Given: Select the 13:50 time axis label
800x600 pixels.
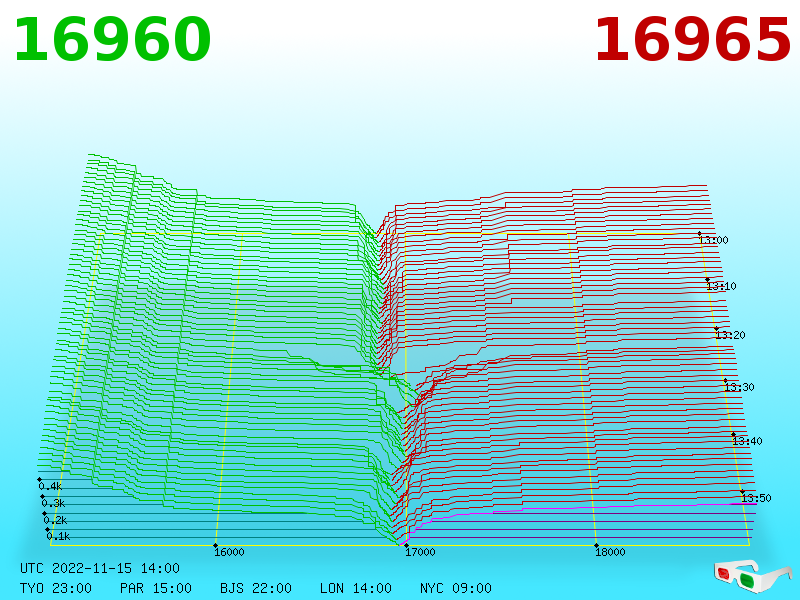Looking at the screenshot, I should tap(757, 498).
